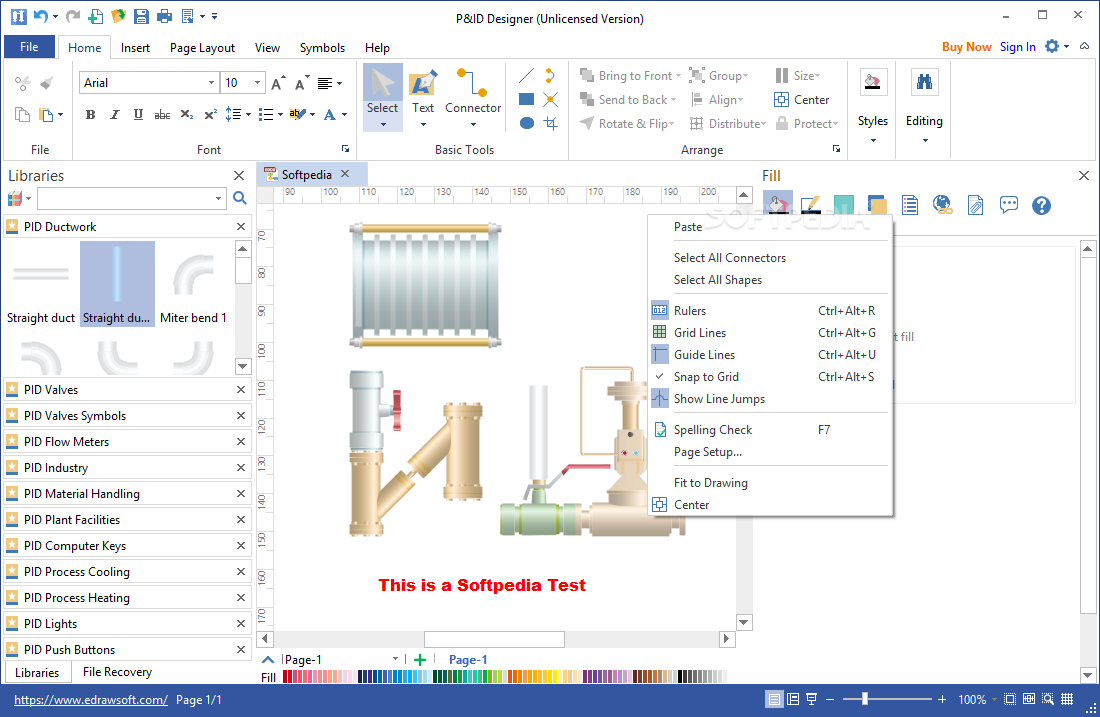The image size is (1100, 717).
Task: Select the crop tool icon
Action: [551, 123]
